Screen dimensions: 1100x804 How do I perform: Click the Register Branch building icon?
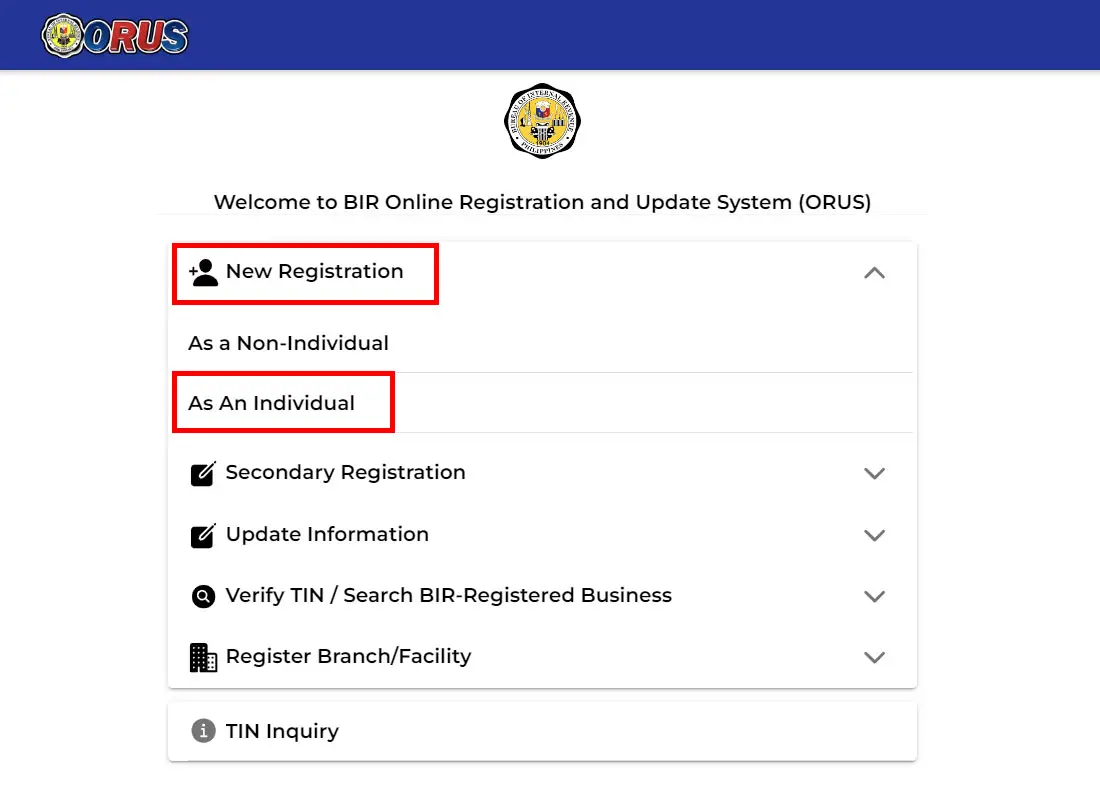point(203,657)
